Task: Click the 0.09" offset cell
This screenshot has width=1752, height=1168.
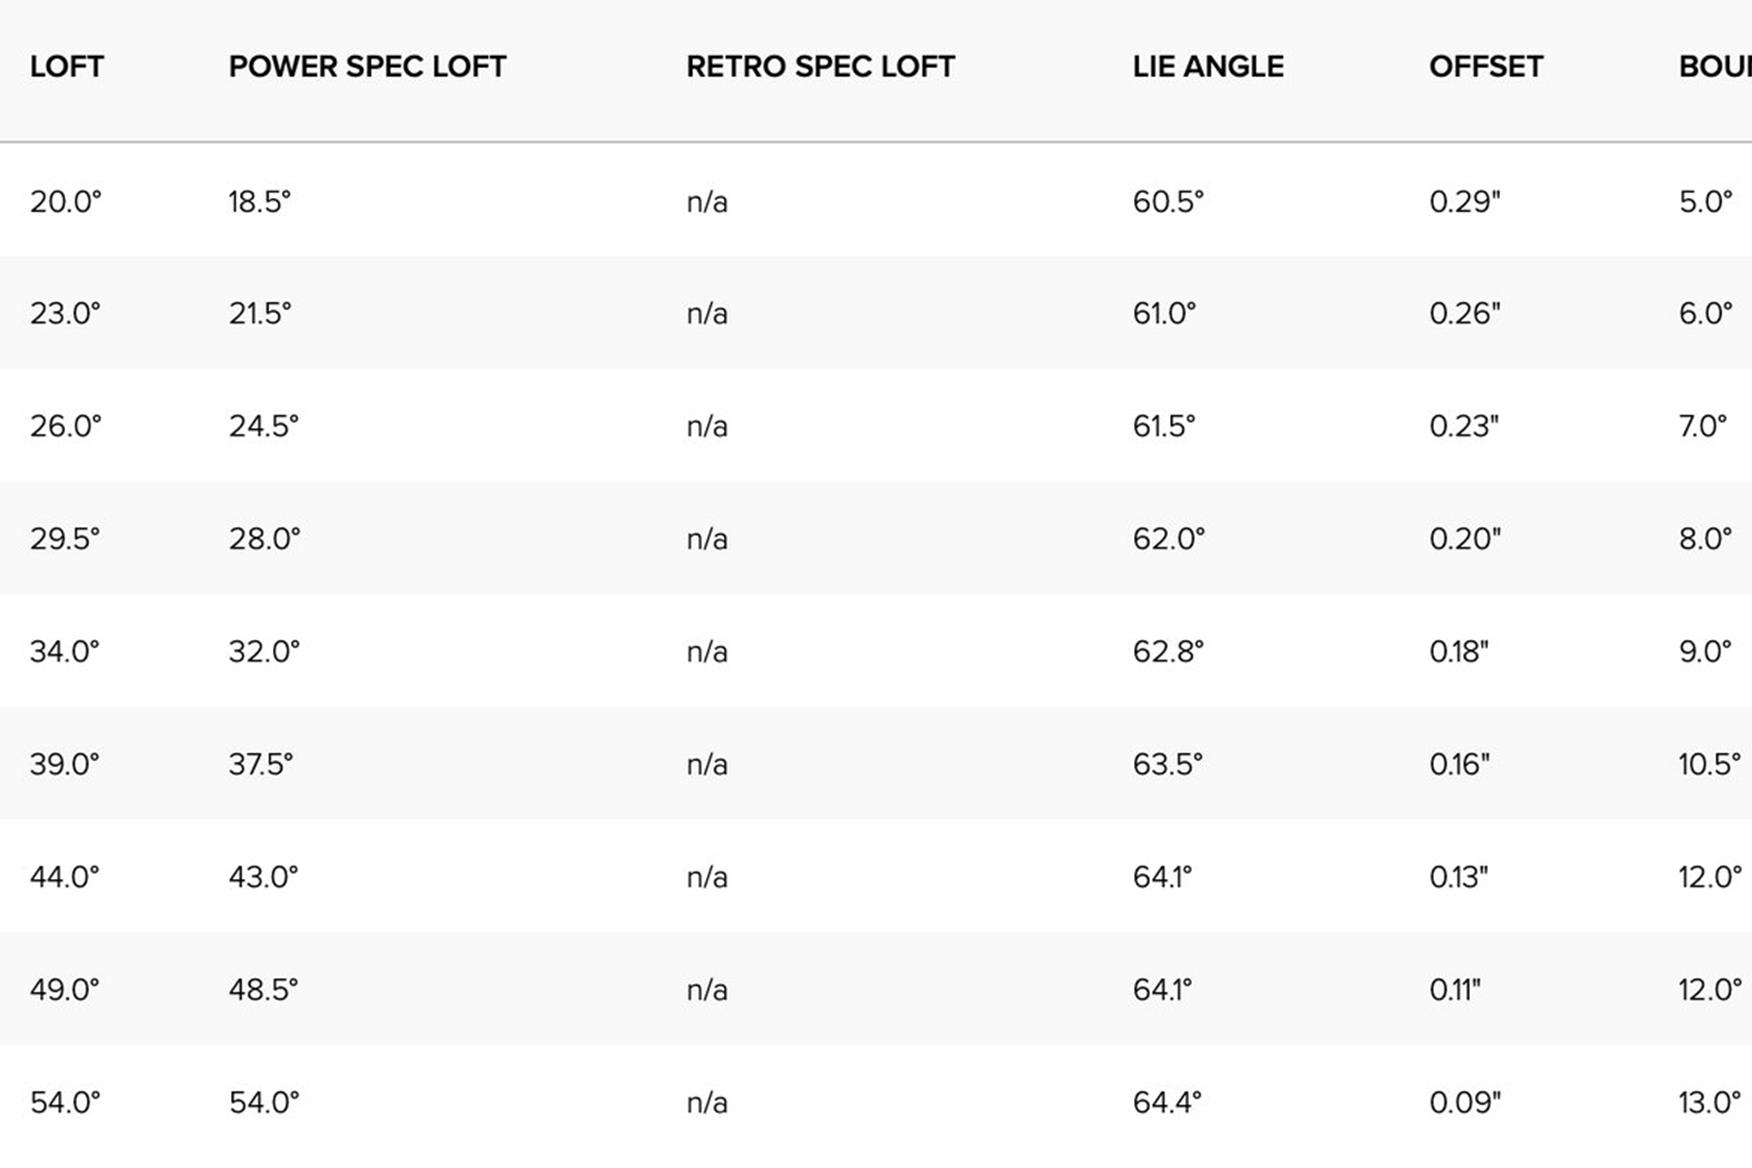Action: pos(1465,1103)
